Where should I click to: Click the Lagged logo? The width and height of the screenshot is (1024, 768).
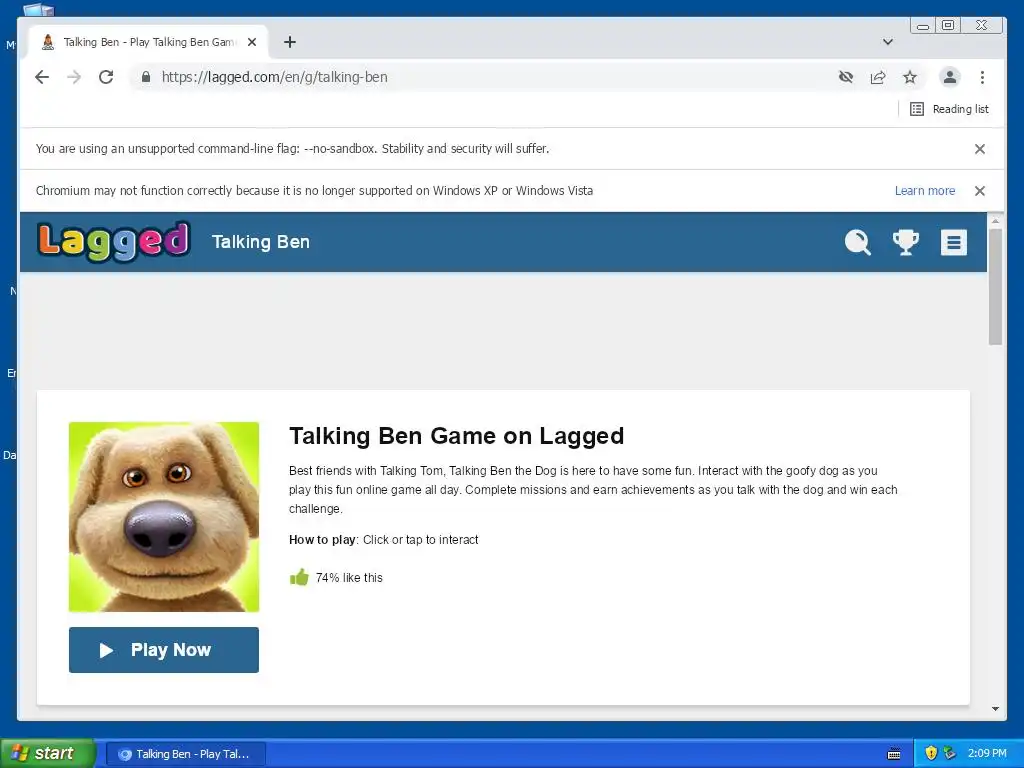[114, 242]
